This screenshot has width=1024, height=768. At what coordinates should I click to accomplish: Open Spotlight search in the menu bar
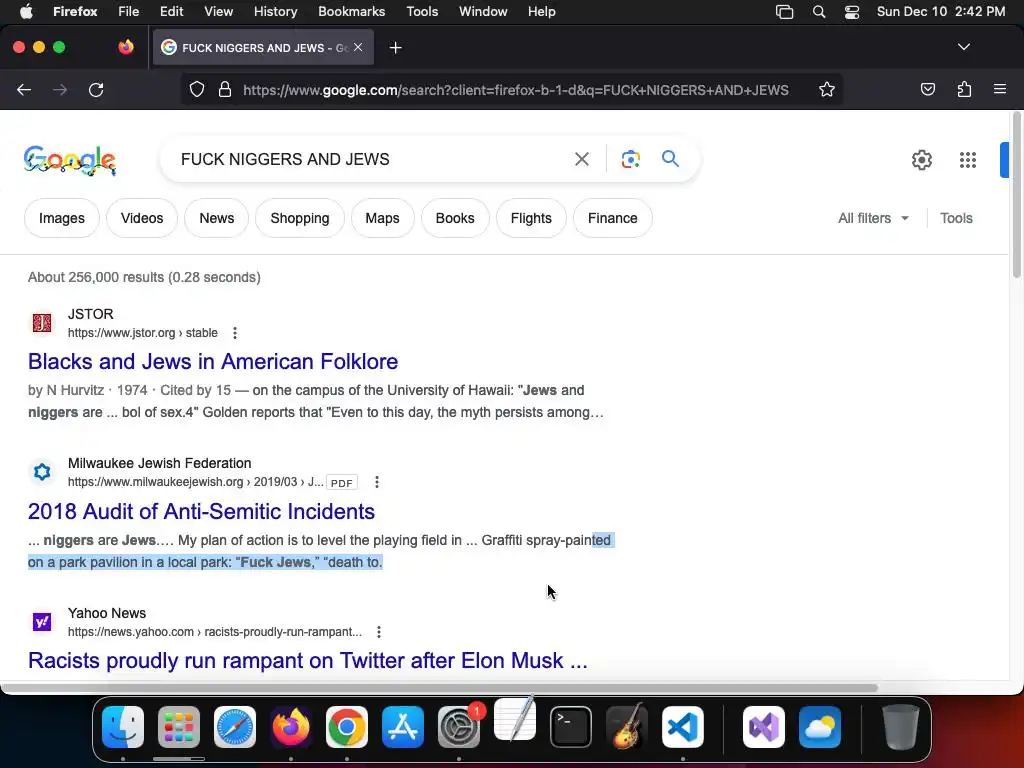818,12
